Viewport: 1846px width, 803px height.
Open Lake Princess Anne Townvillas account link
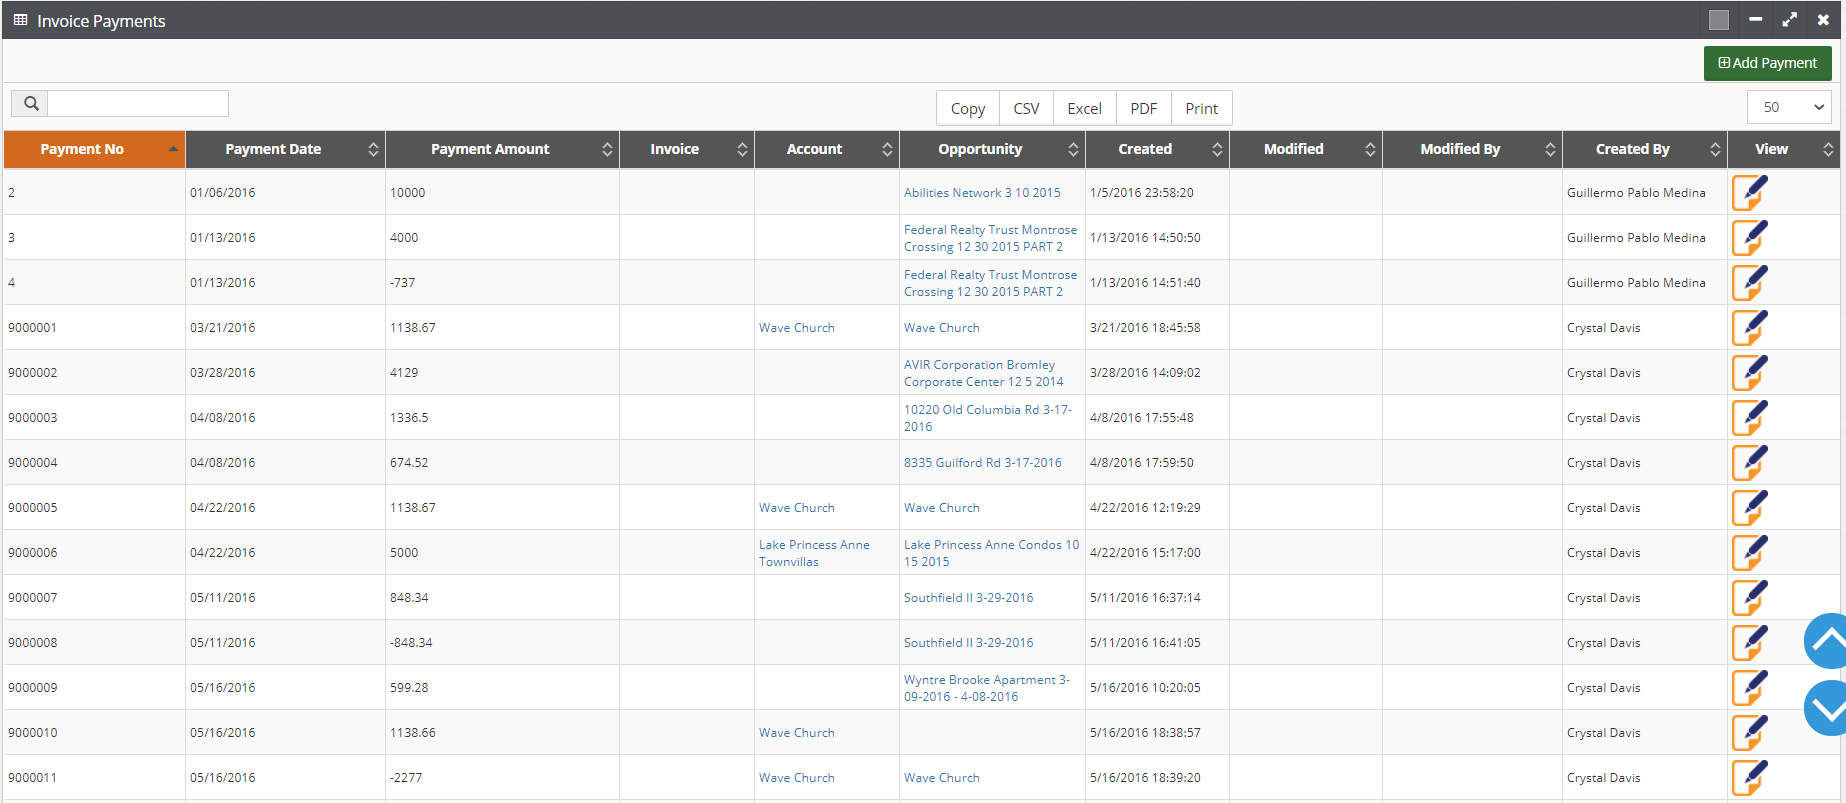[814, 553]
